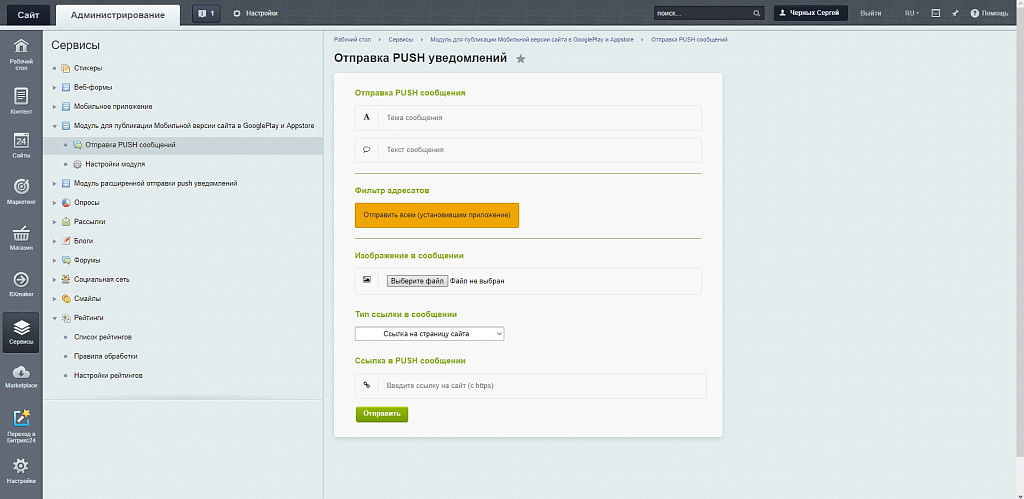Expand the Веб-формы tree node
This screenshot has height=499, width=1024.
[x=54, y=87]
